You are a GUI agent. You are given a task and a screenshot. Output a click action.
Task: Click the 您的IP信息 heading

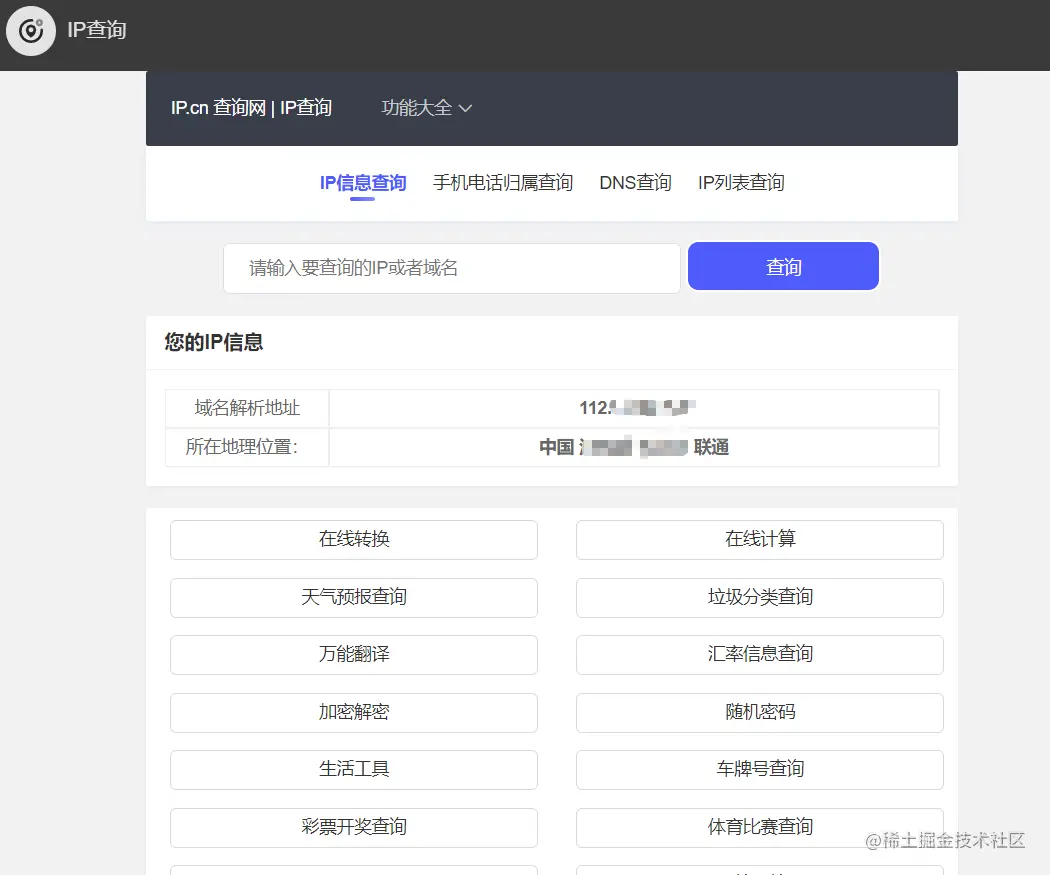214,342
